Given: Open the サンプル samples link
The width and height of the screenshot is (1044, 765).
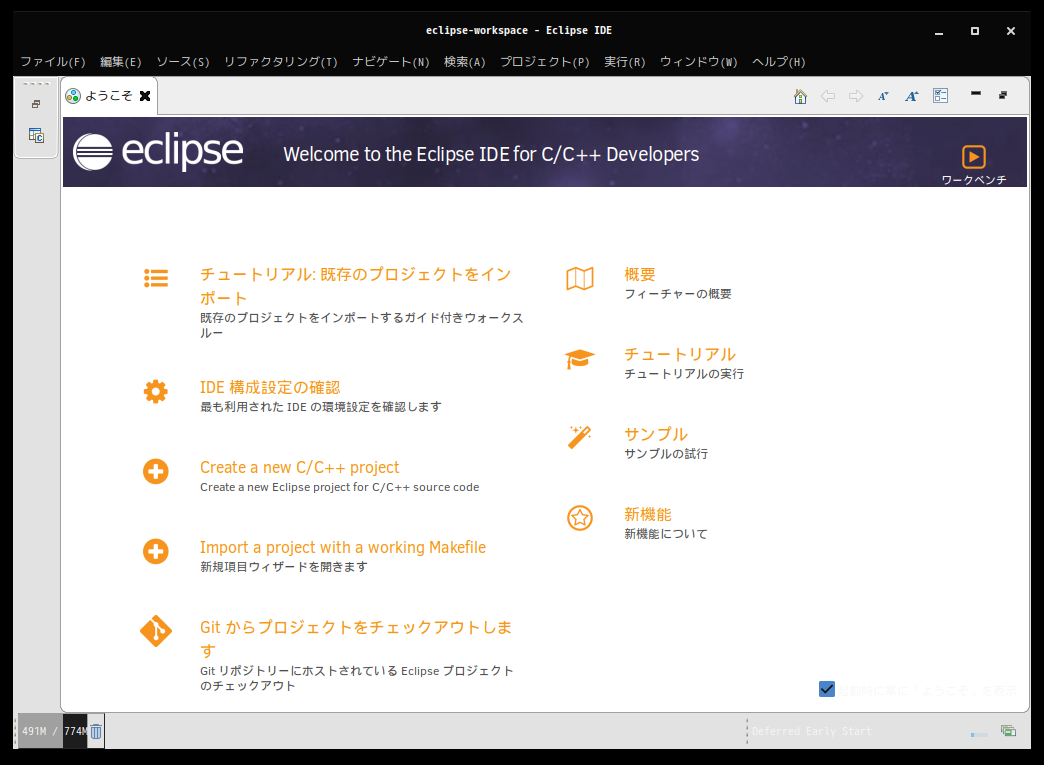Looking at the screenshot, I should (x=656, y=434).
